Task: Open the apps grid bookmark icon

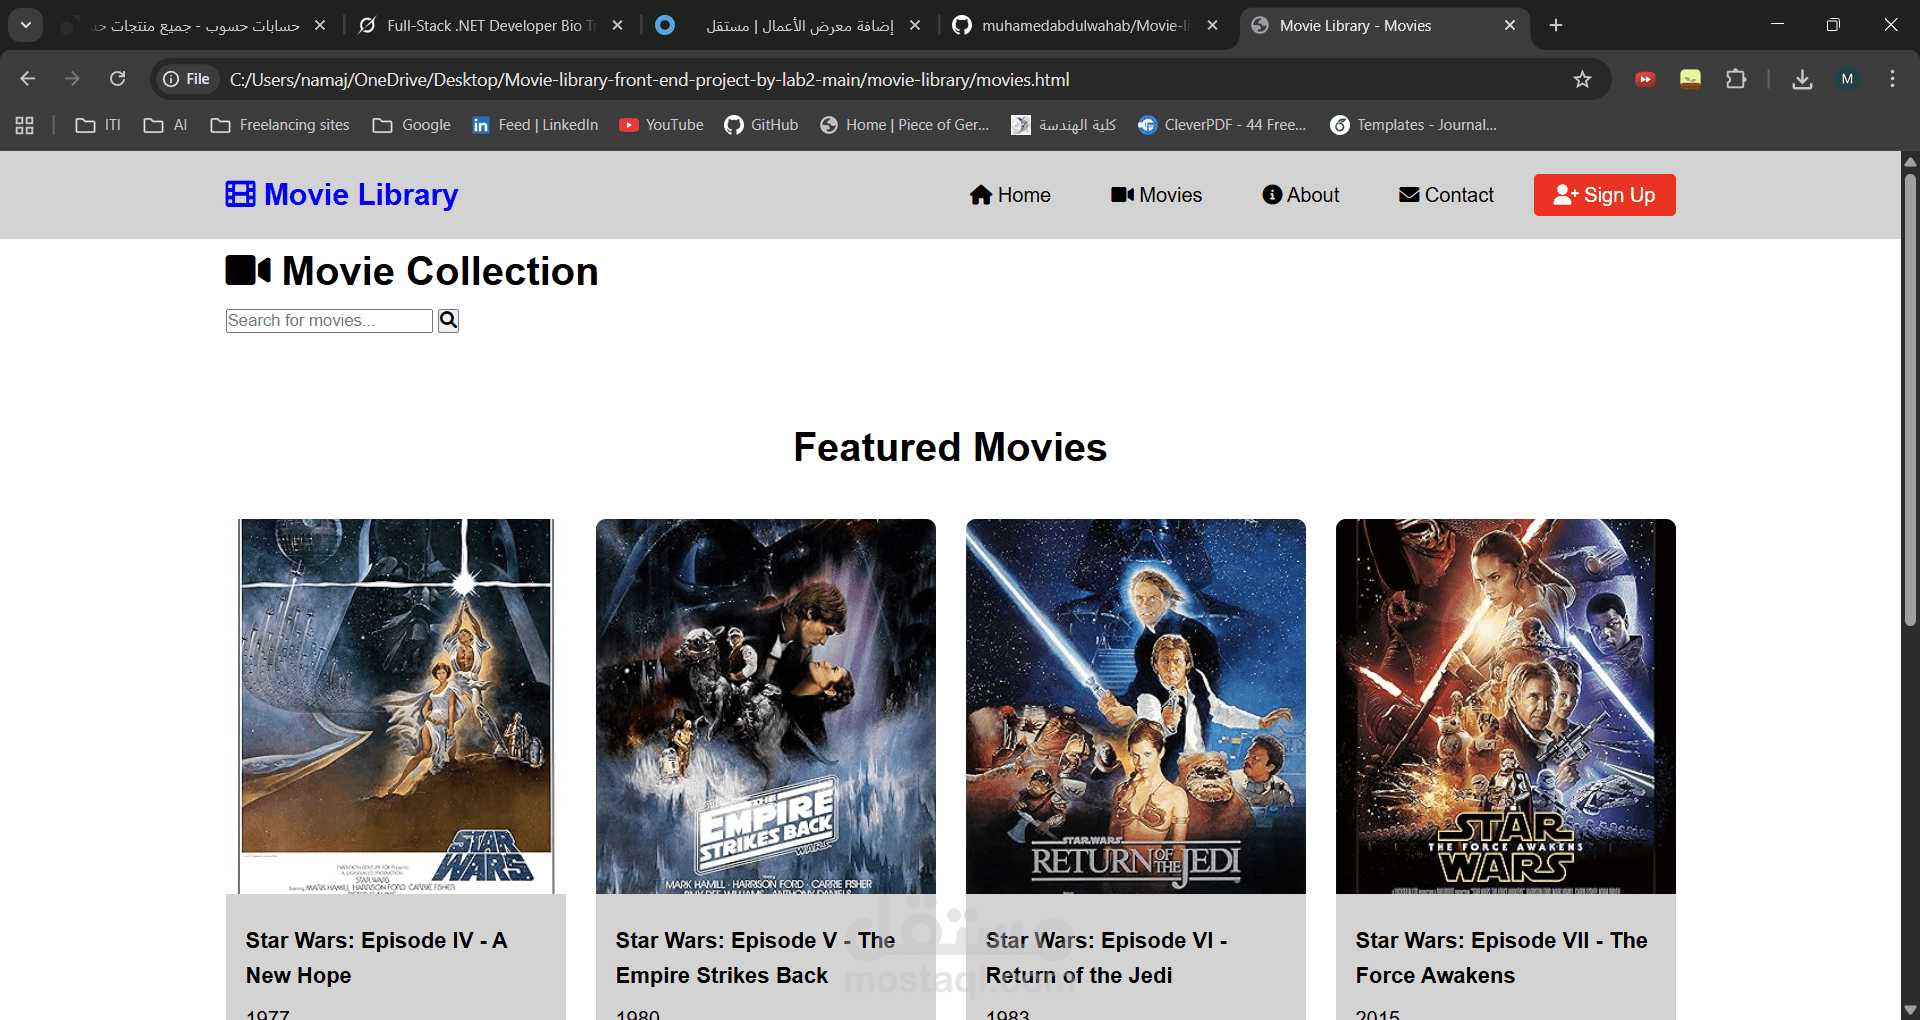Action: tap(24, 125)
